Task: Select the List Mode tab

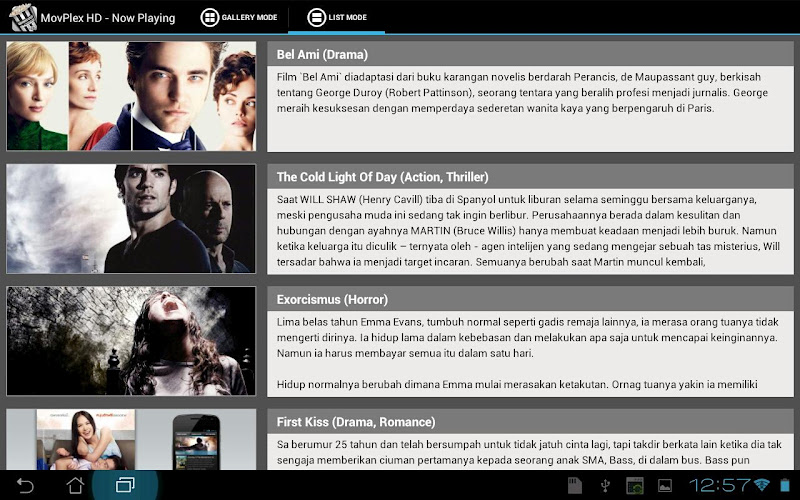Action: point(337,17)
